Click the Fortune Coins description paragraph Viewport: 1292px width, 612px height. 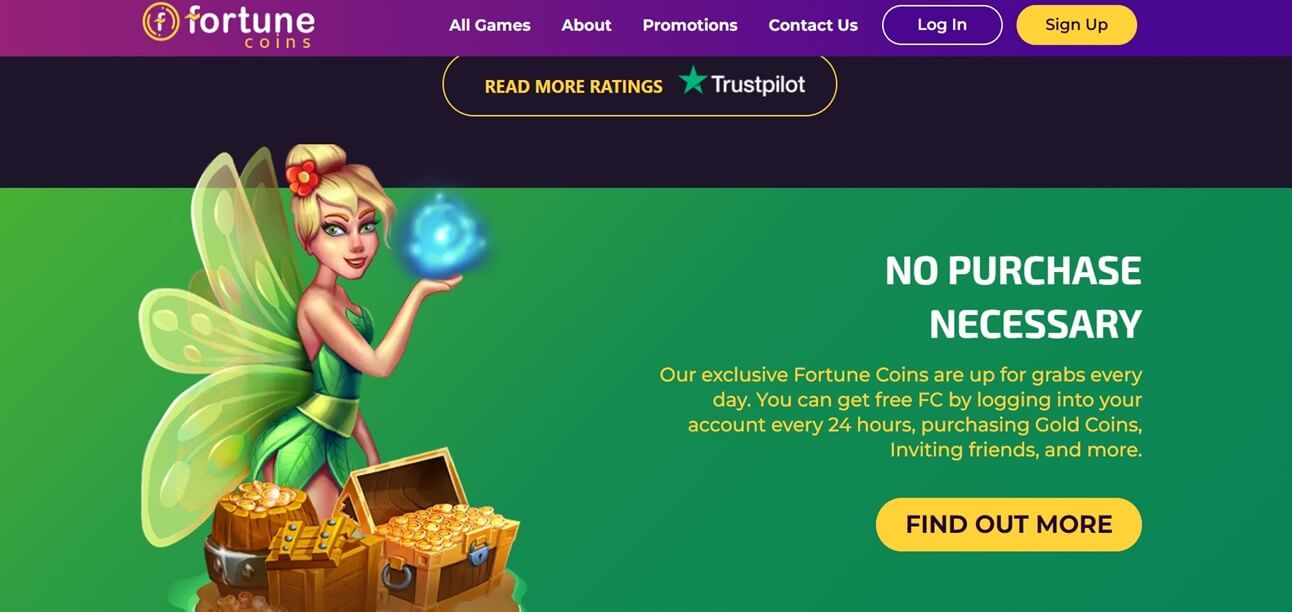tap(900, 412)
